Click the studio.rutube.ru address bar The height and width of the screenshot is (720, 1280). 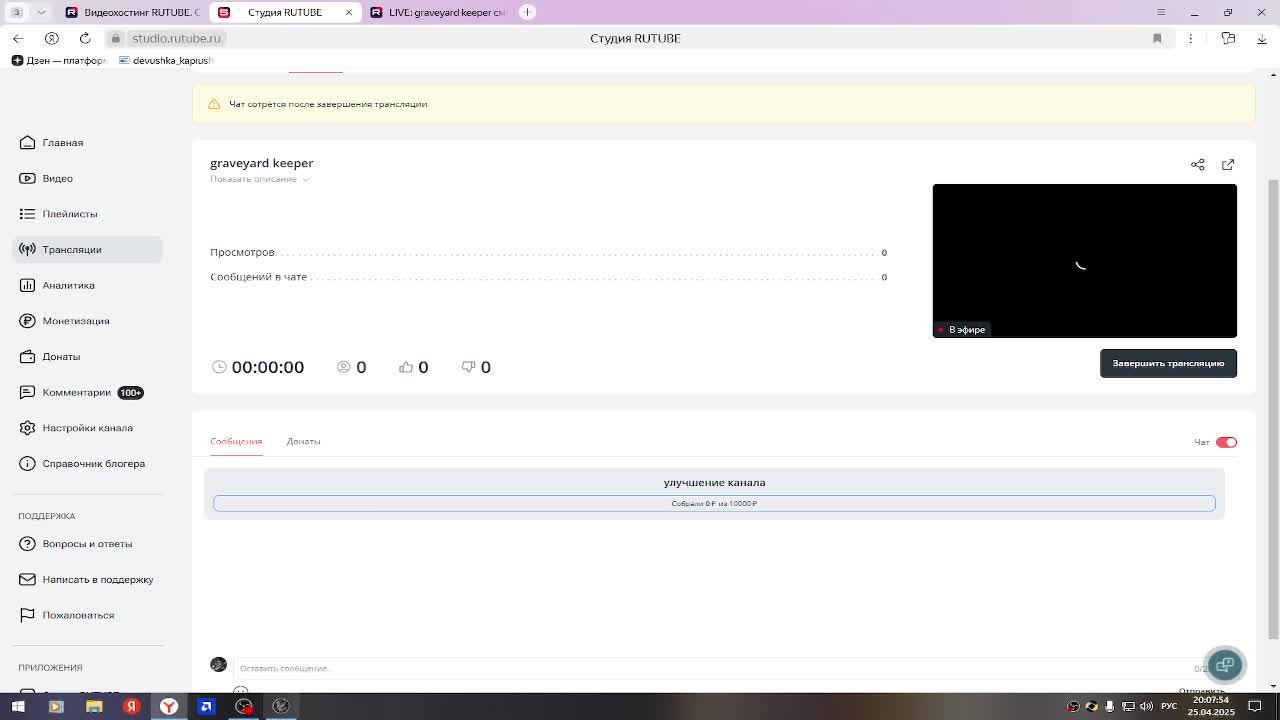coord(176,38)
